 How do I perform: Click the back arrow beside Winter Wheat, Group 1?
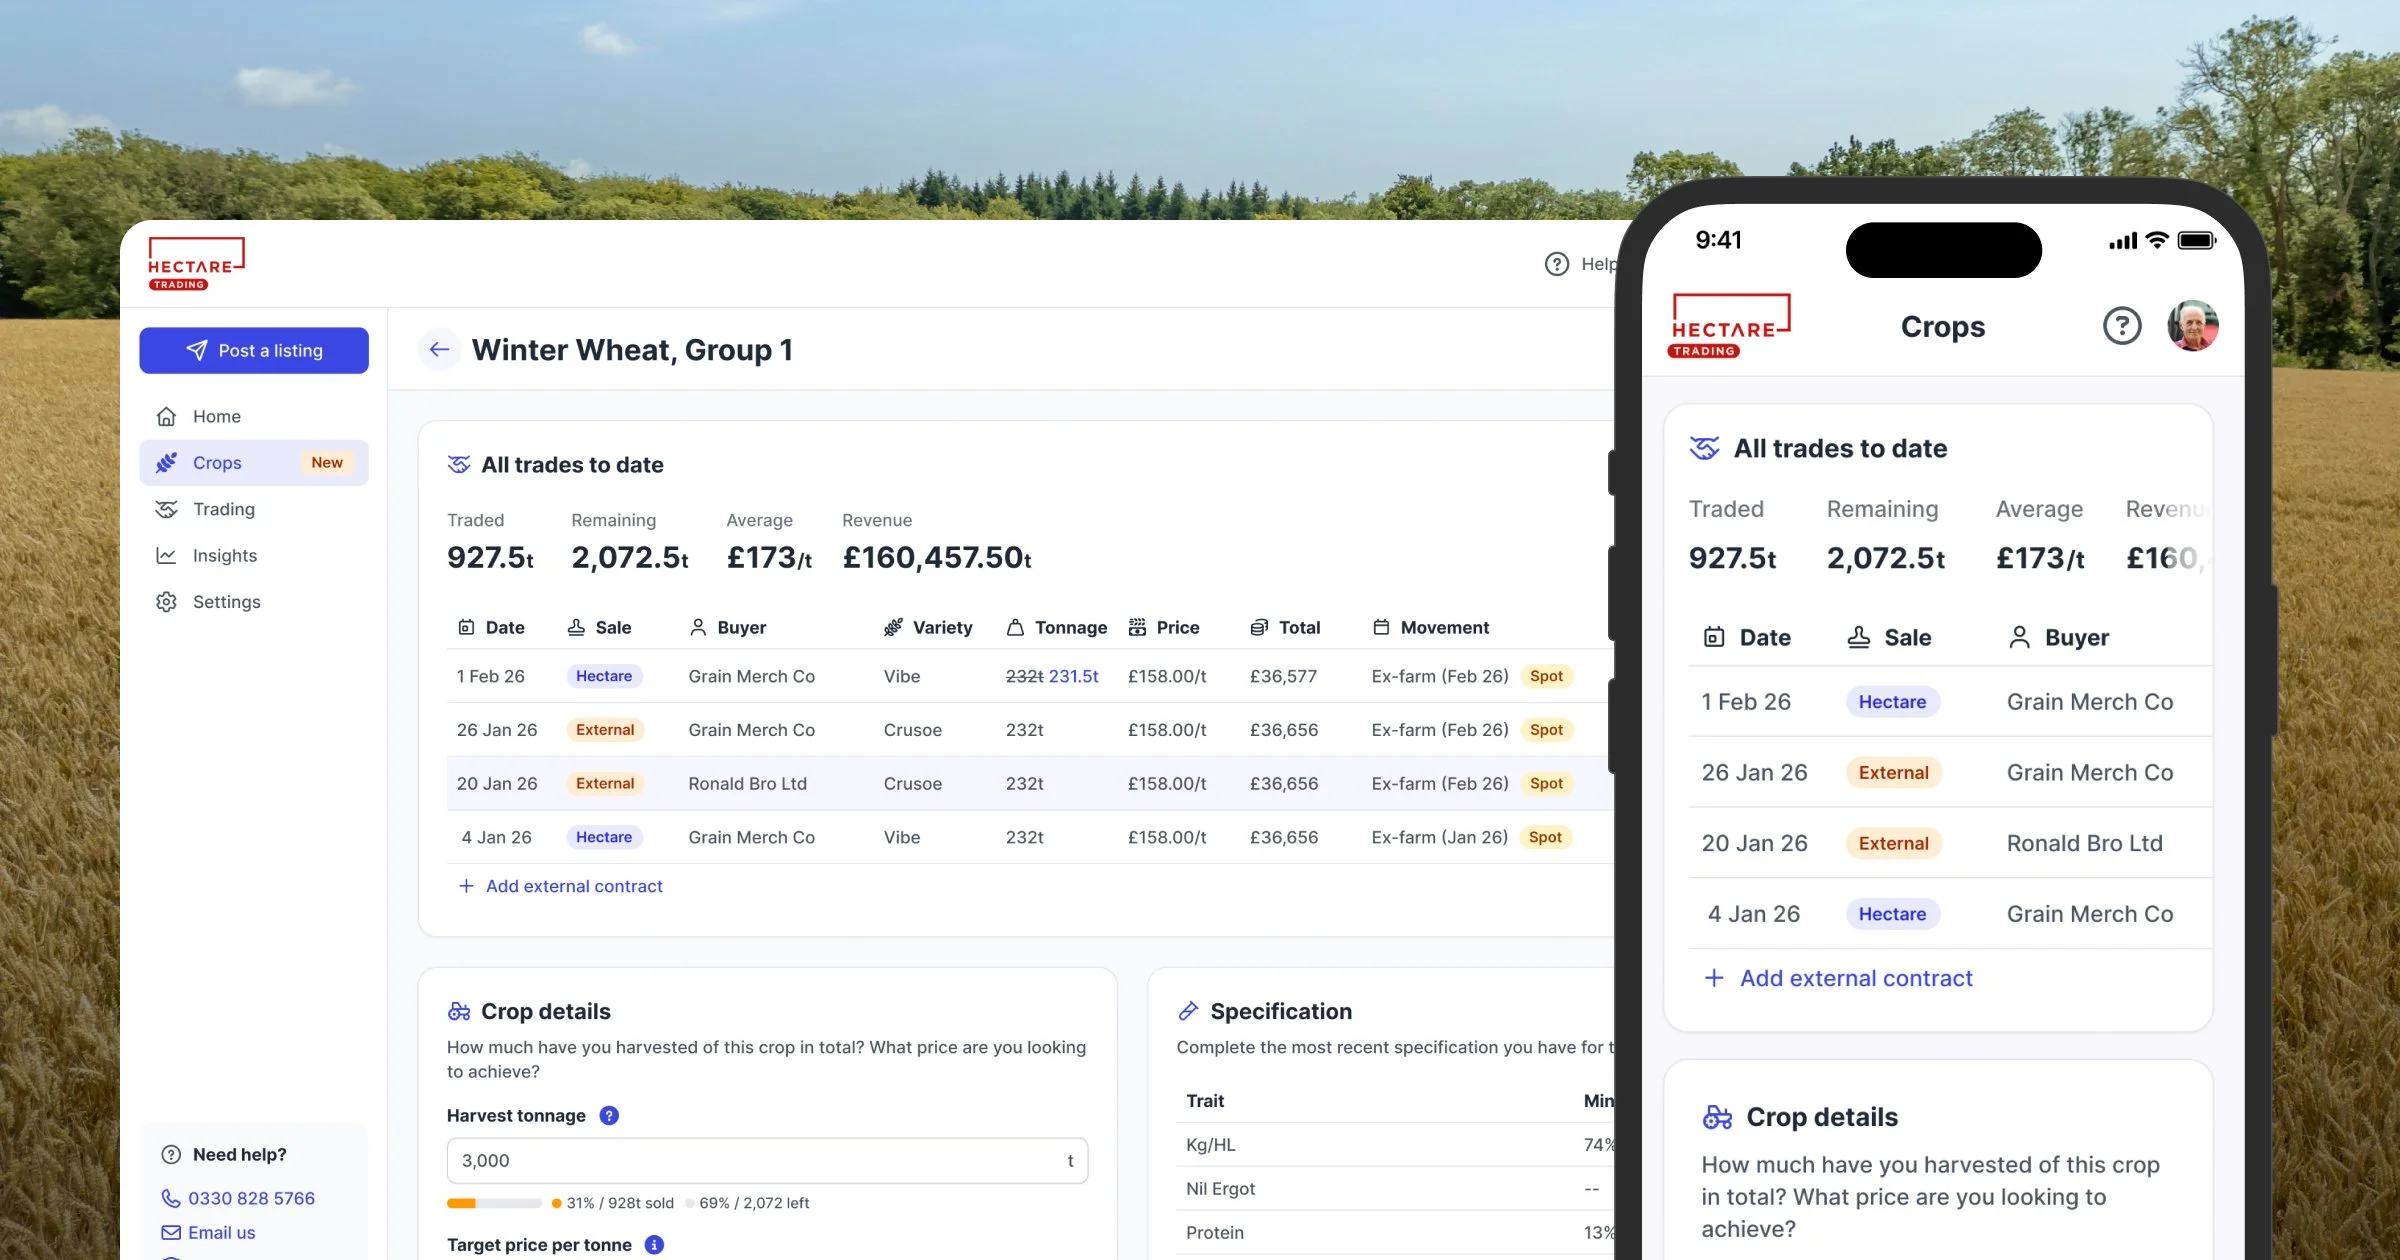tap(439, 349)
